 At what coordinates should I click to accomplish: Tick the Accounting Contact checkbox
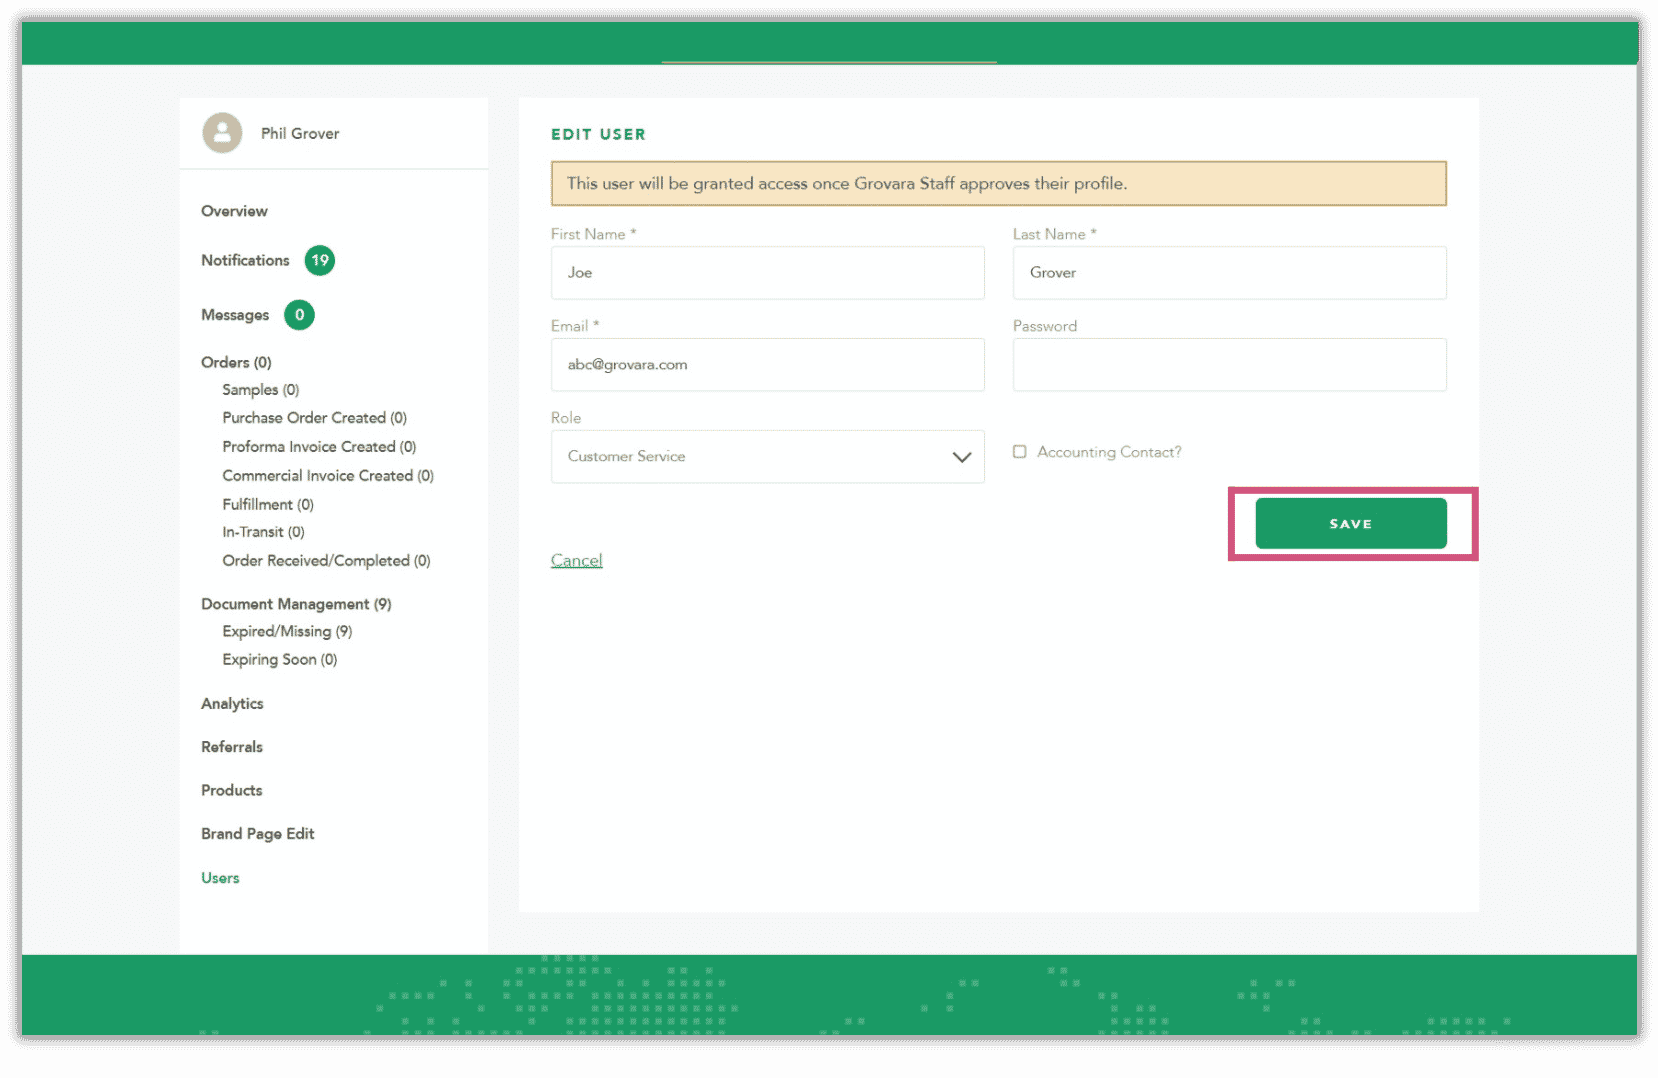(x=1019, y=452)
